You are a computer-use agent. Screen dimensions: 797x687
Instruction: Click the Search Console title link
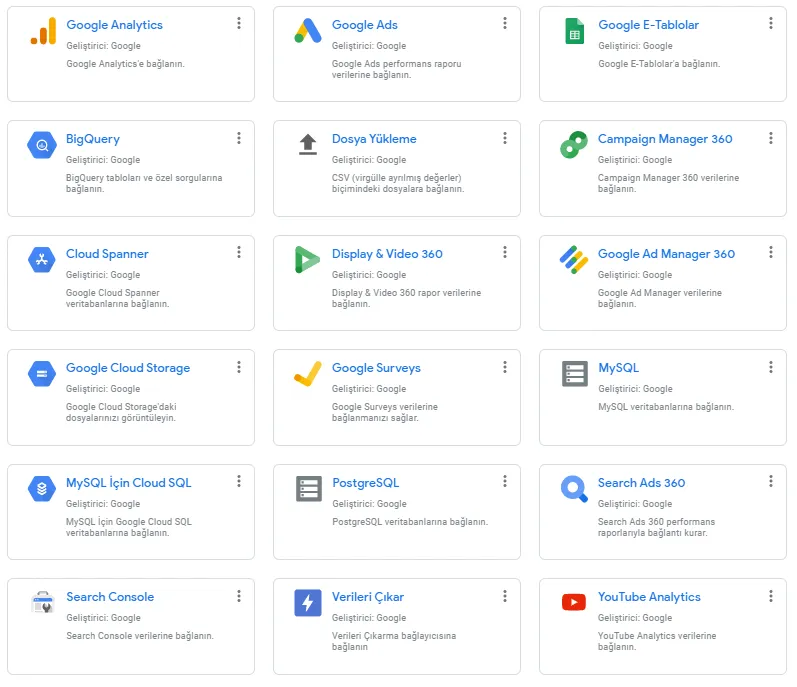pyautogui.click(x=110, y=597)
